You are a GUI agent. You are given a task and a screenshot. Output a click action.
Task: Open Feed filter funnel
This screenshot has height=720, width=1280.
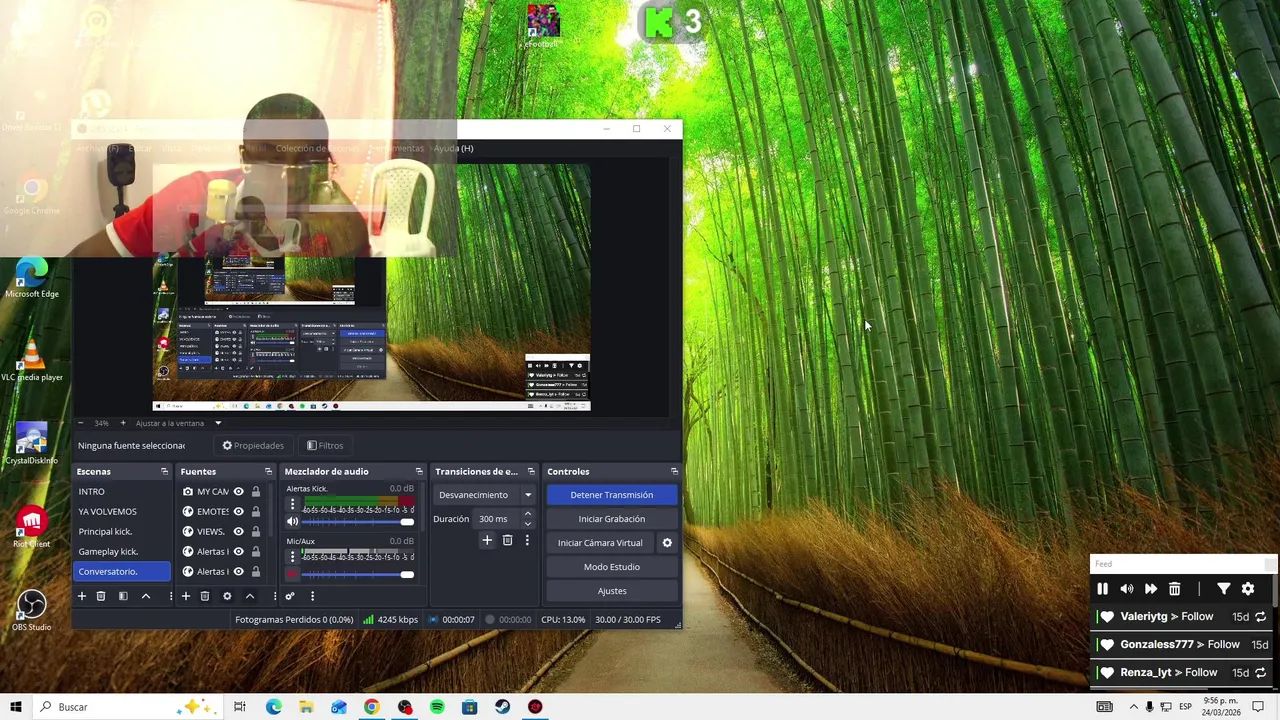[1223, 589]
